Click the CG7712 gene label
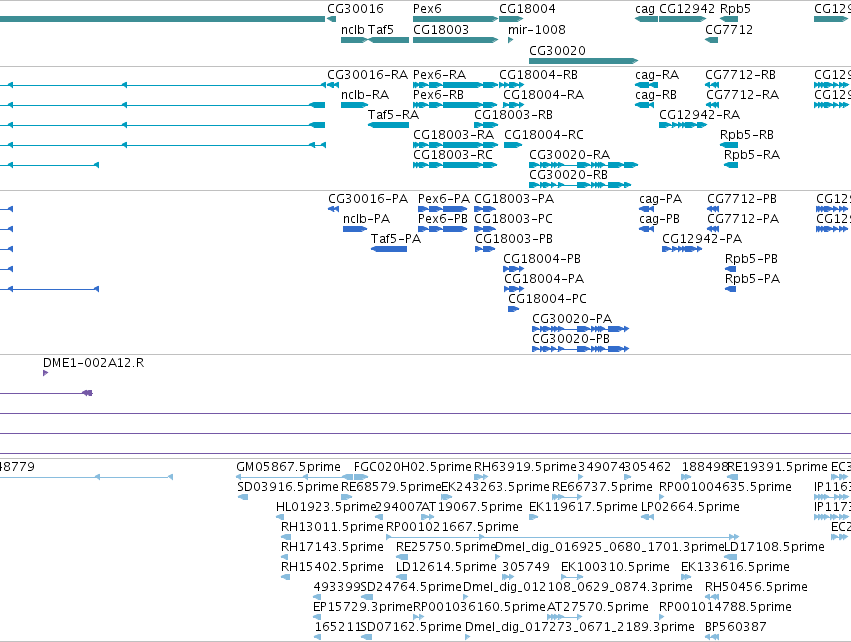This screenshot has width=851, height=642. tap(729, 29)
